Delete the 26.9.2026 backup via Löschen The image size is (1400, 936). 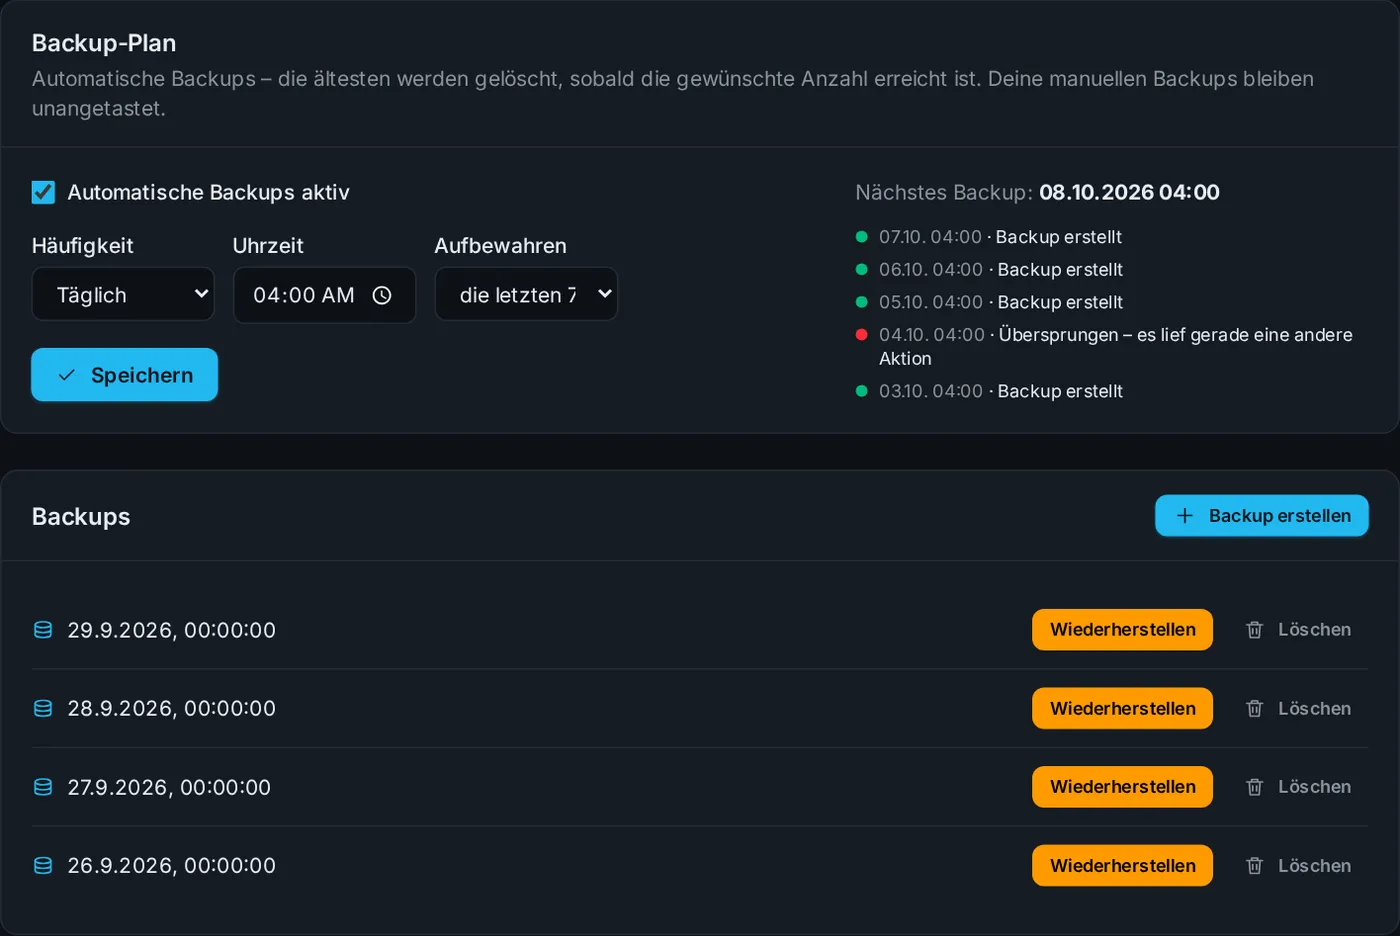(1298, 866)
